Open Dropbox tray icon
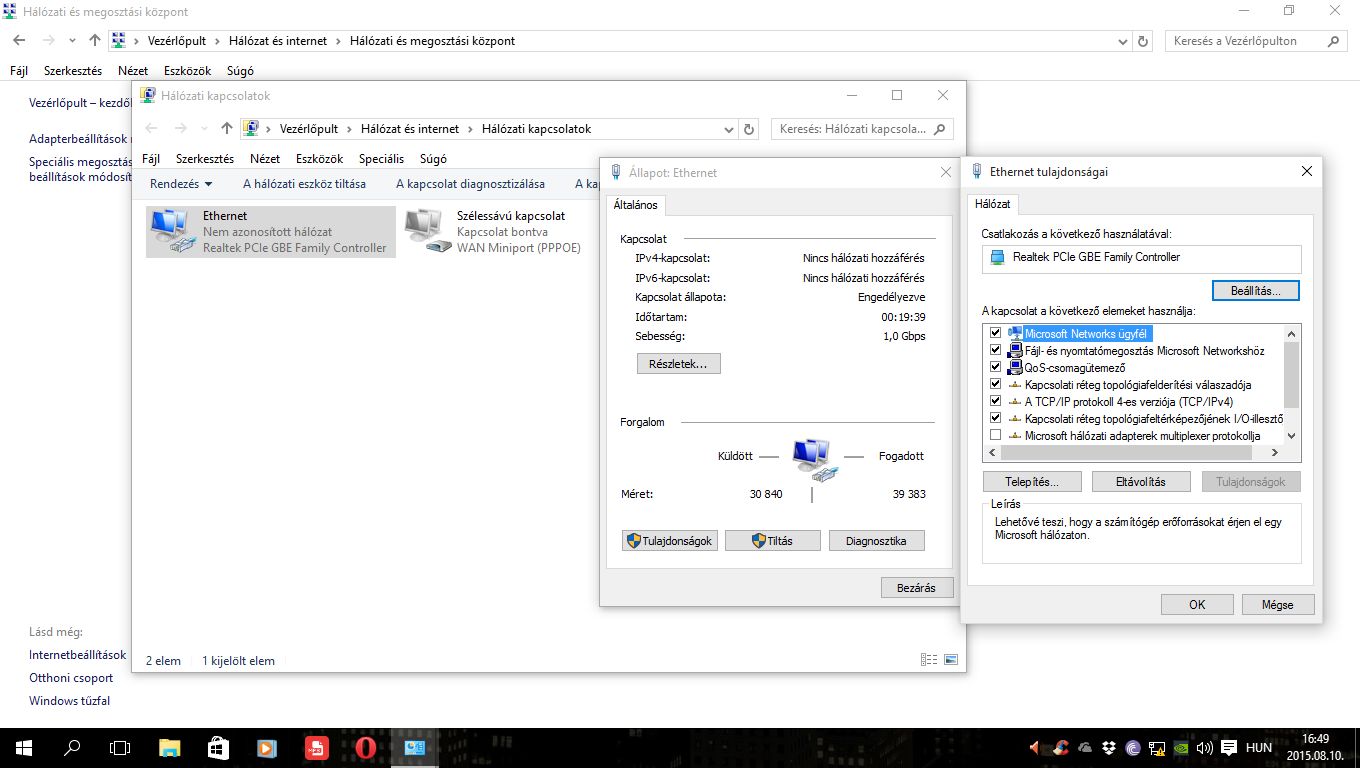The height and width of the screenshot is (768, 1360). [x=1109, y=747]
